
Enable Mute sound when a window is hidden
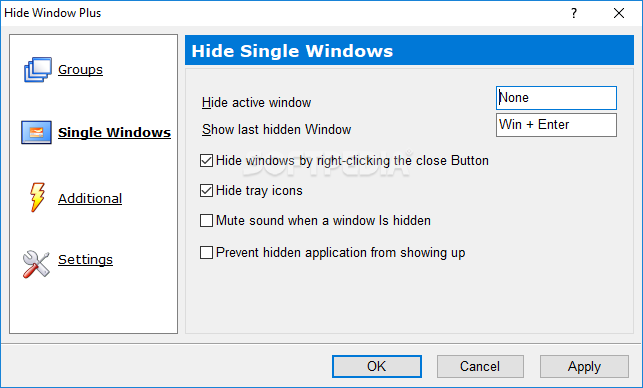coord(206,220)
